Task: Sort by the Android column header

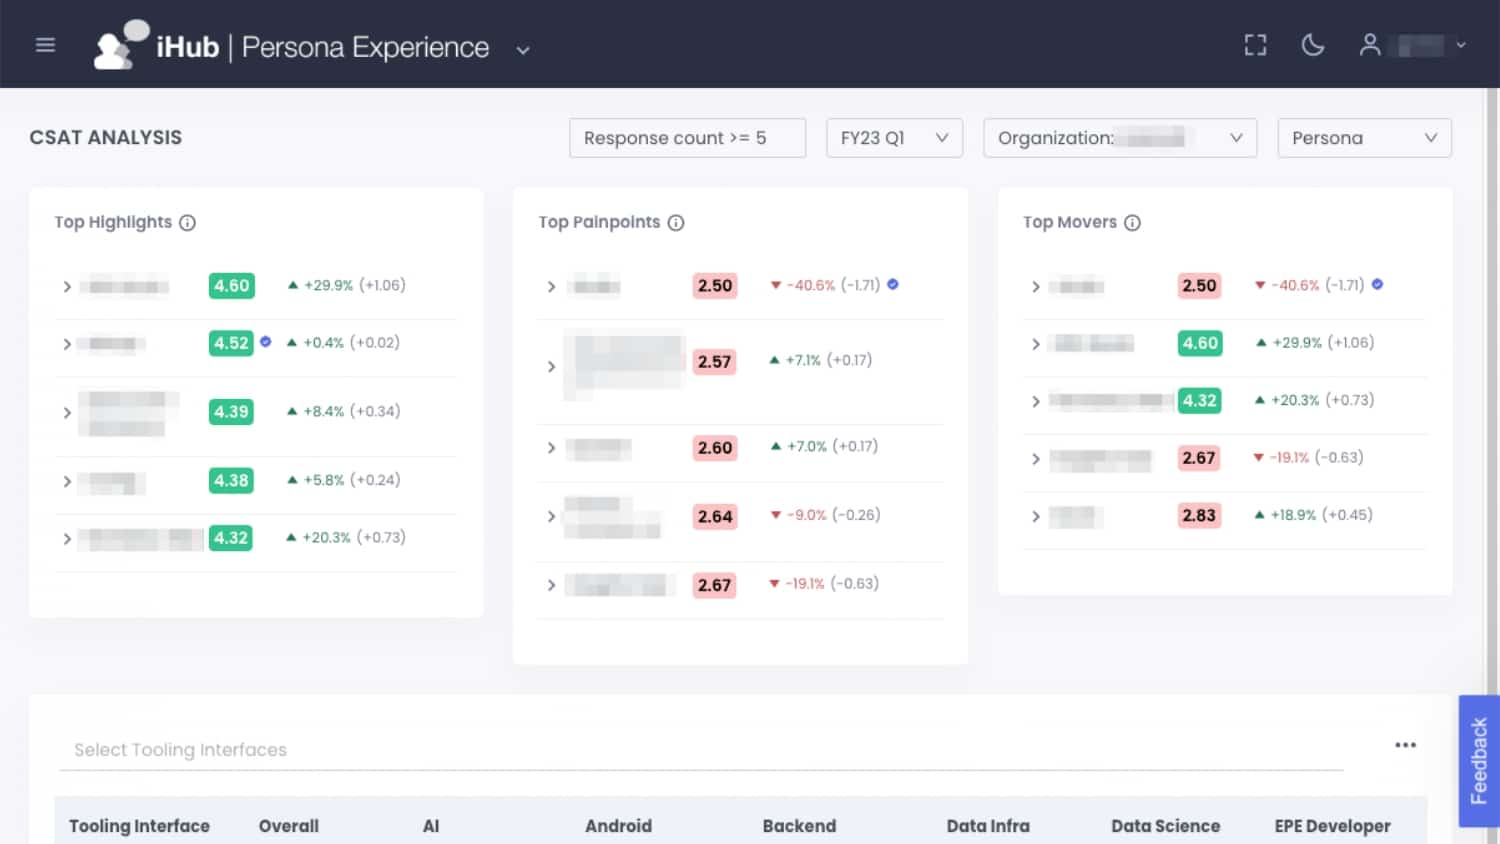Action: [x=619, y=826]
